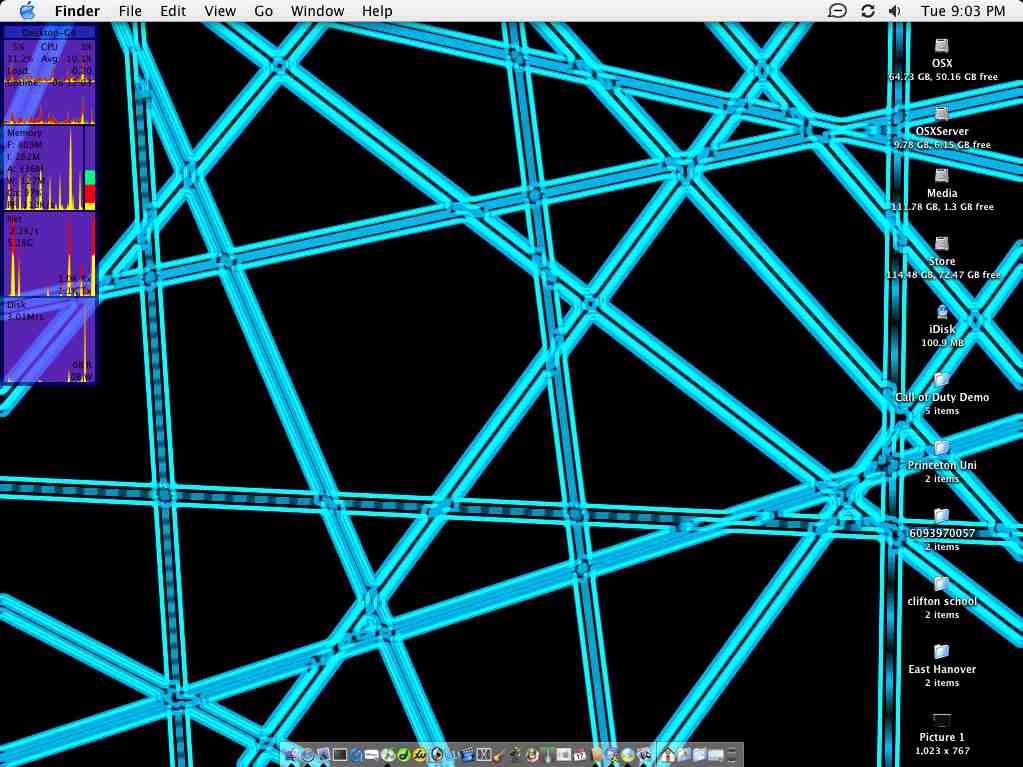Open Dreamweaver from the dock
Image resolution: width=1023 pixels, height=767 pixels.
point(403,755)
